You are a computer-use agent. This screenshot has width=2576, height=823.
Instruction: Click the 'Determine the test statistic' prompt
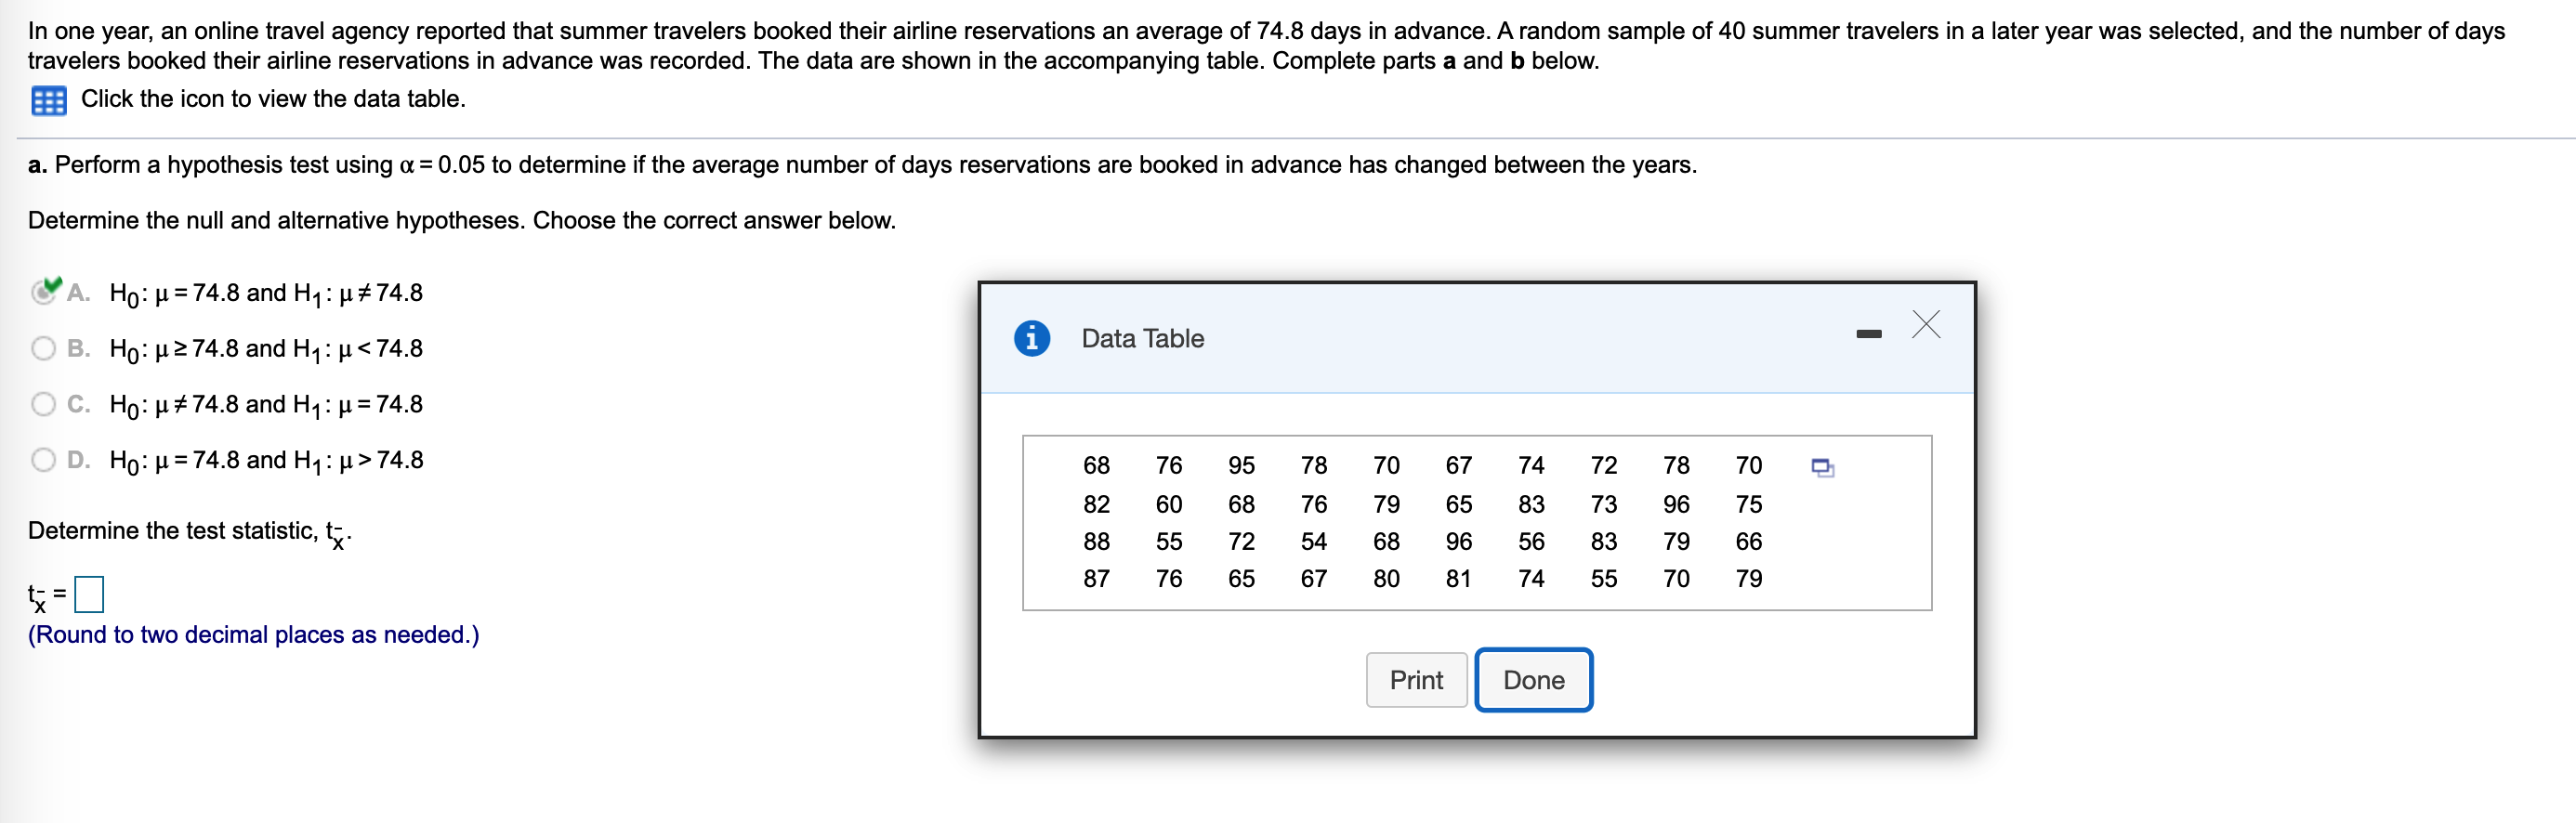[x=190, y=532]
